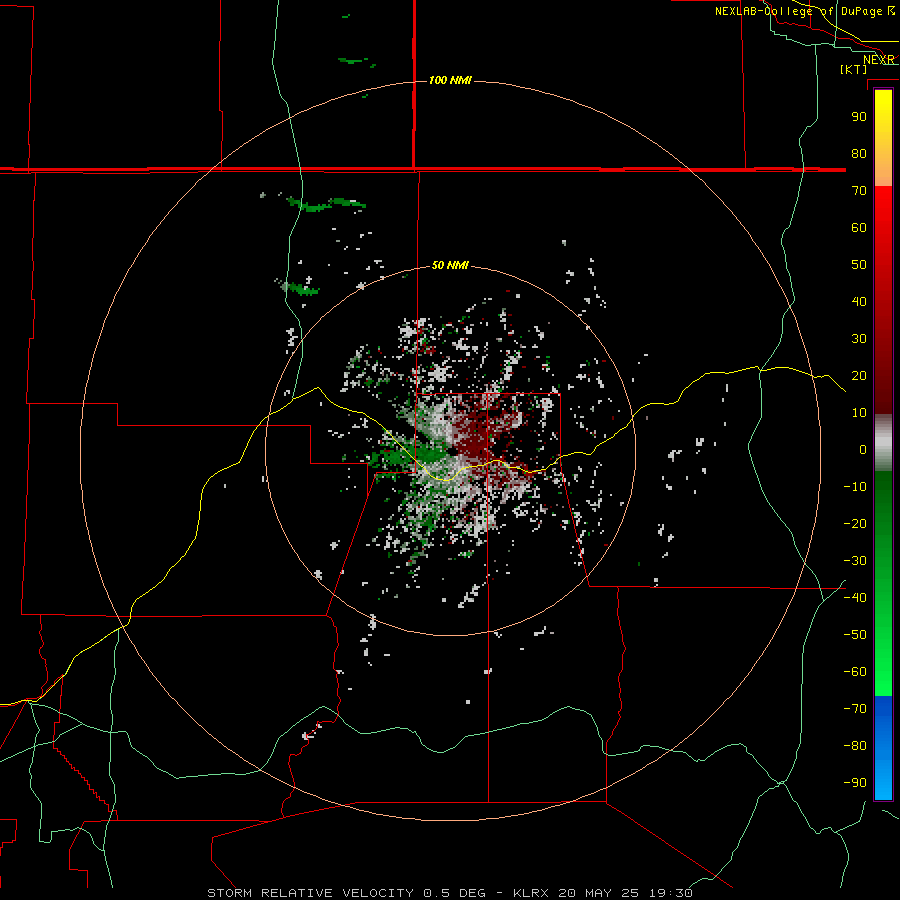Click the 50 NMI range ring label

[450, 265]
